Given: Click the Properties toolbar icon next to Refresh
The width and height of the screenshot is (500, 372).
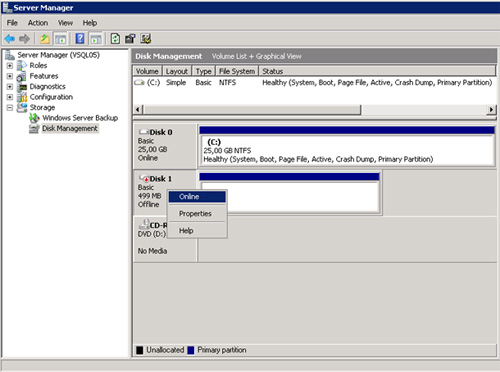Looking at the screenshot, I should pyautogui.click(x=130, y=39).
